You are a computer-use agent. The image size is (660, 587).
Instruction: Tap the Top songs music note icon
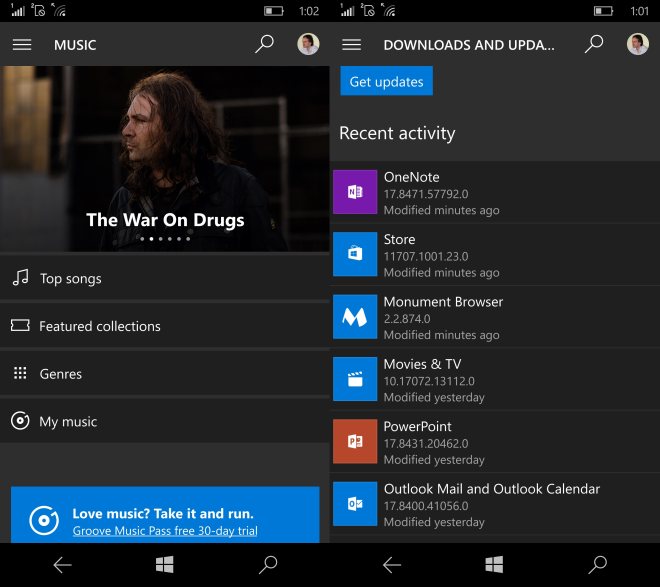point(20,278)
